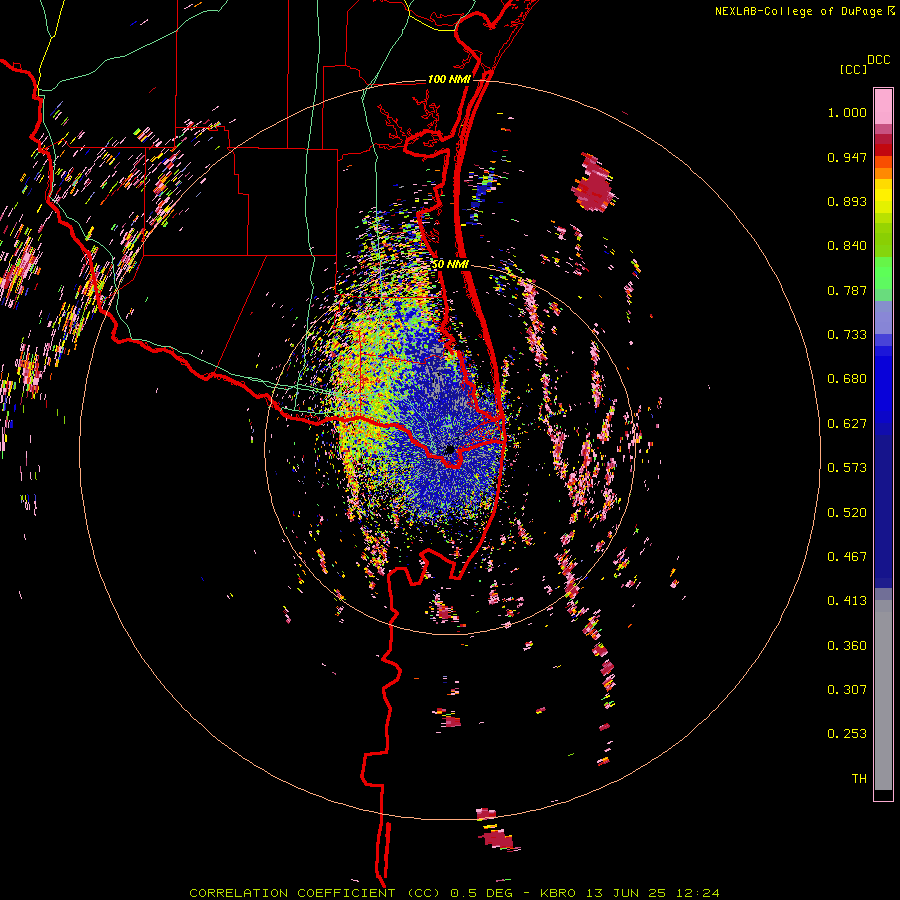Click the 0.413 scale value

click(847, 601)
